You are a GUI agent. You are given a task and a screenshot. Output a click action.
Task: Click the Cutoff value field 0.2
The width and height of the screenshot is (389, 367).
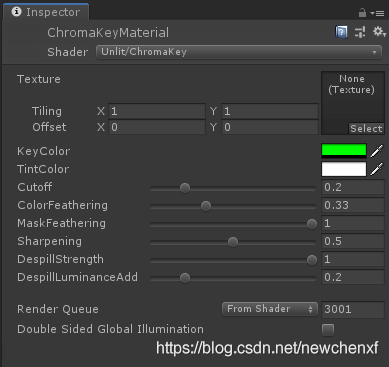coord(353,187)
